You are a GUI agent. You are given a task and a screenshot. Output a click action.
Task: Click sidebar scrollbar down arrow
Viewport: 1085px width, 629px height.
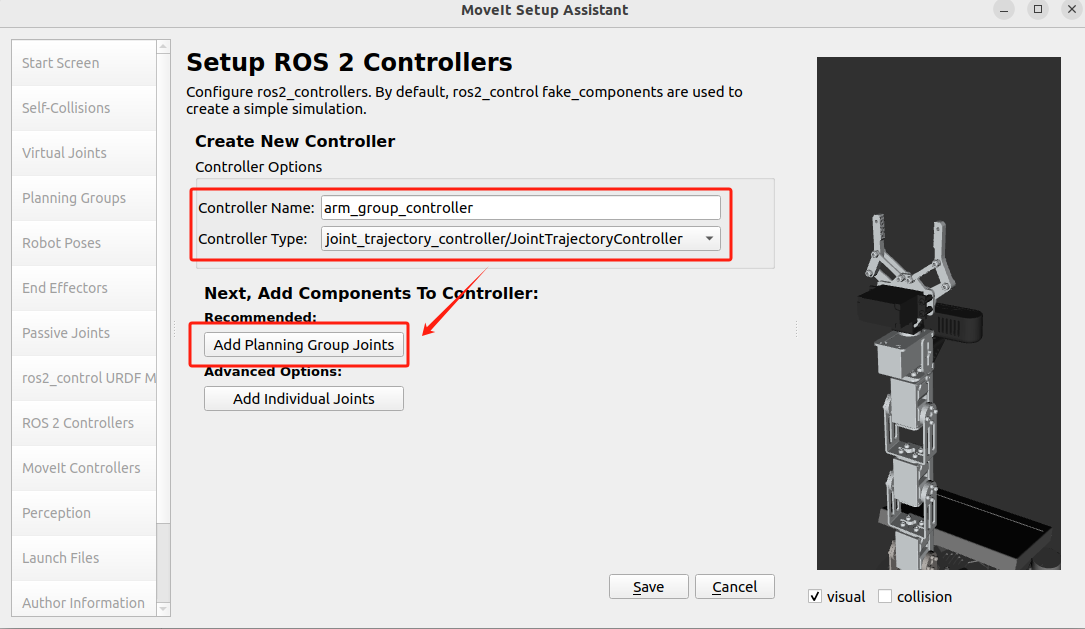pos(163,609)
